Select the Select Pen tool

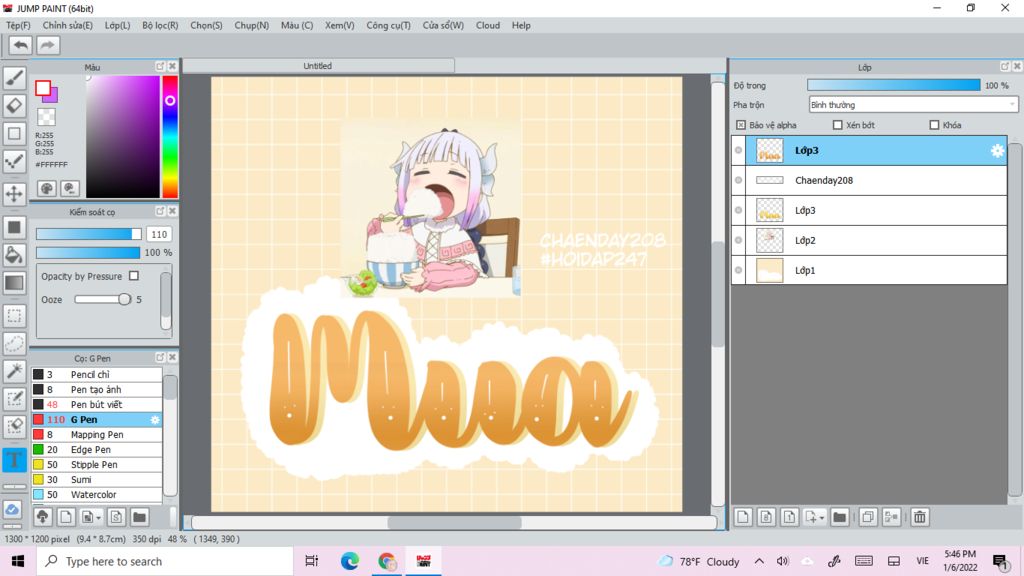coord(14,399)
